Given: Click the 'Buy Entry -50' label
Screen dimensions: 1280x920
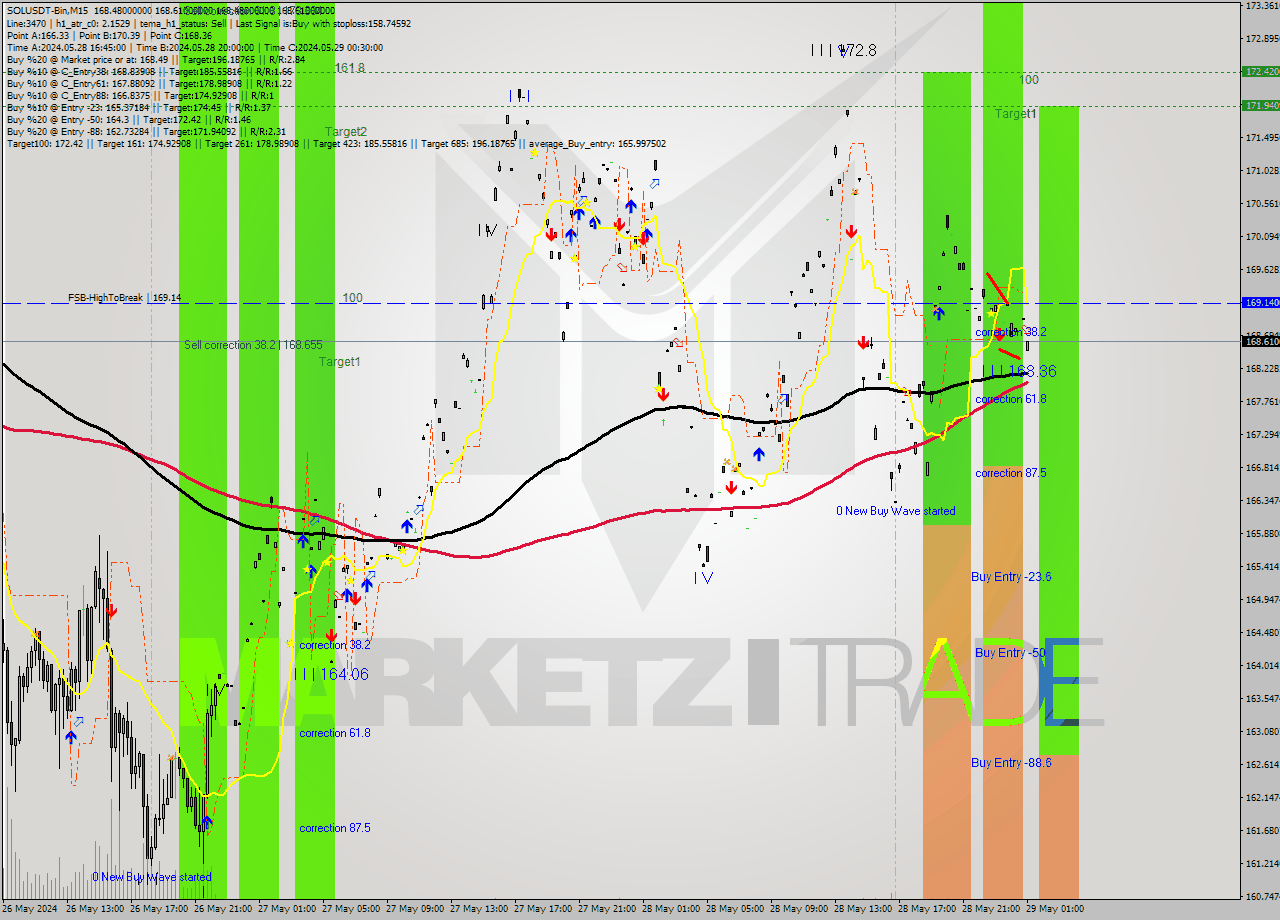Looking at the screenshot, I should (x=1010, y=652).
